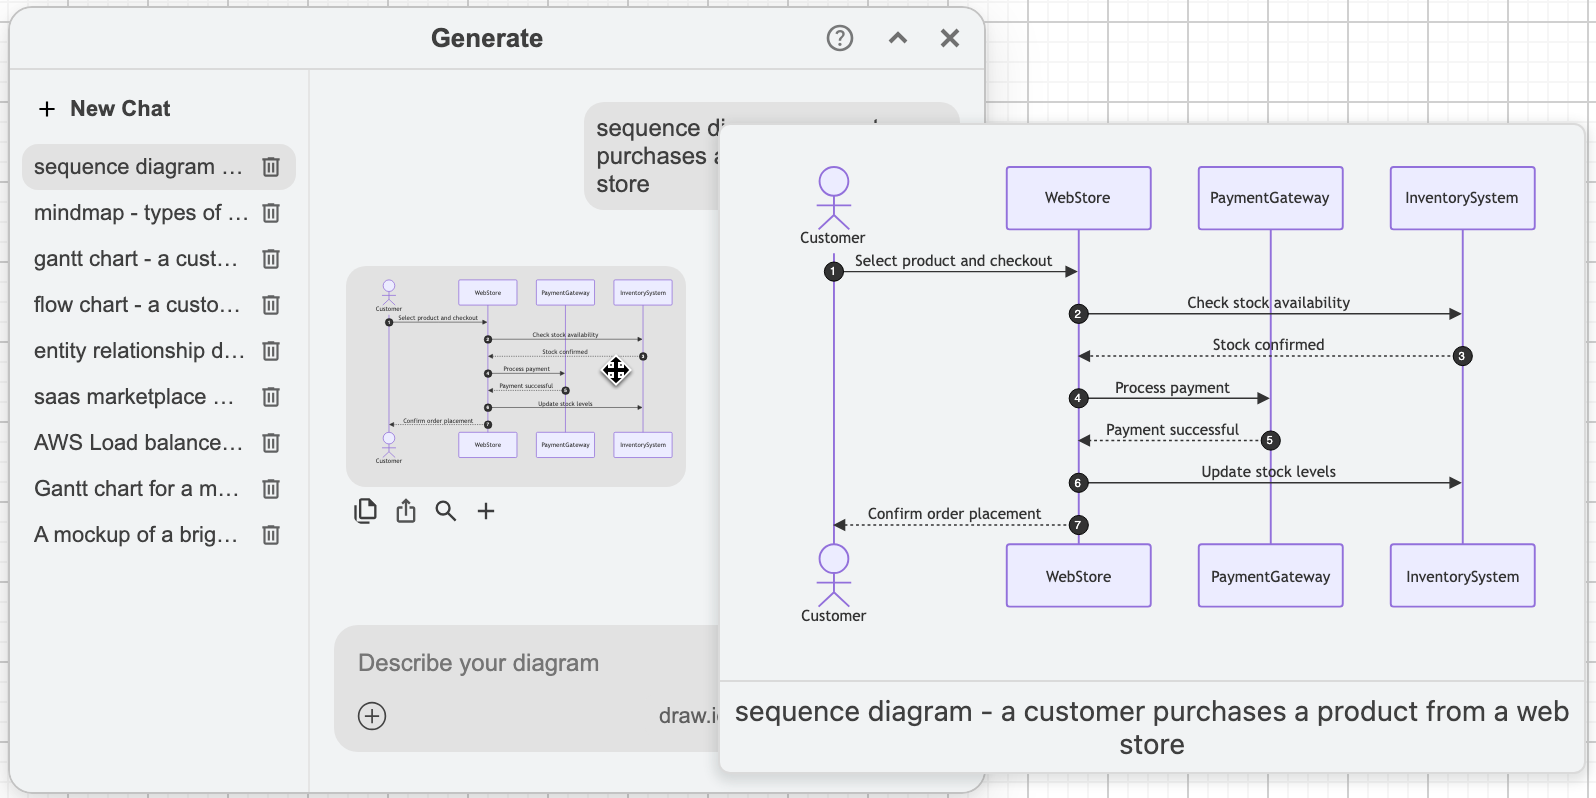
Task: Open the "gantt chart - a cust" chat
Action: [136, 259]
